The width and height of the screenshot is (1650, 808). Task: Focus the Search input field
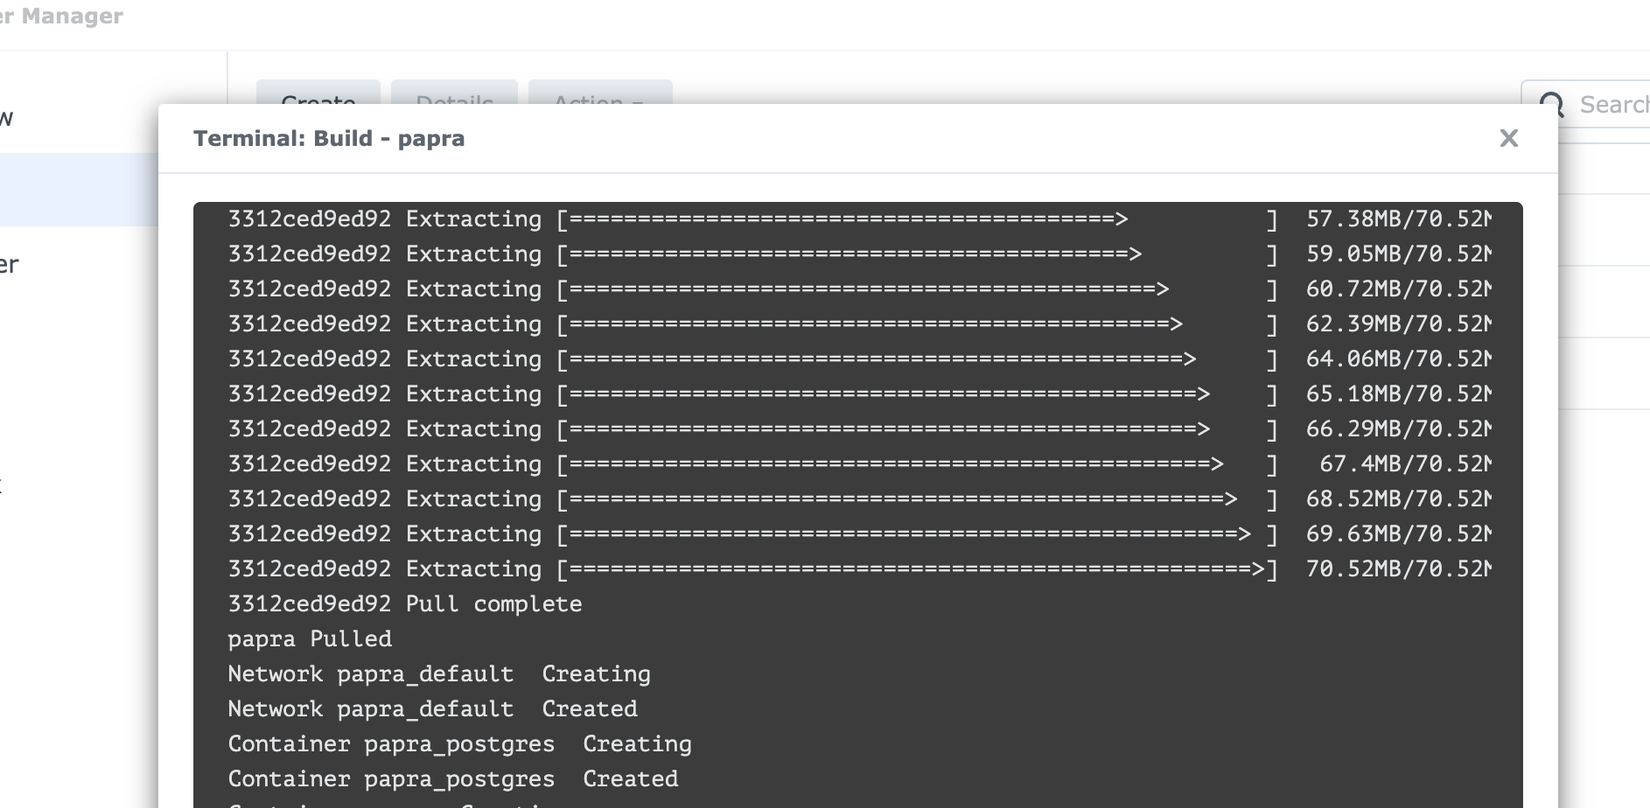tap(1610, 104)
